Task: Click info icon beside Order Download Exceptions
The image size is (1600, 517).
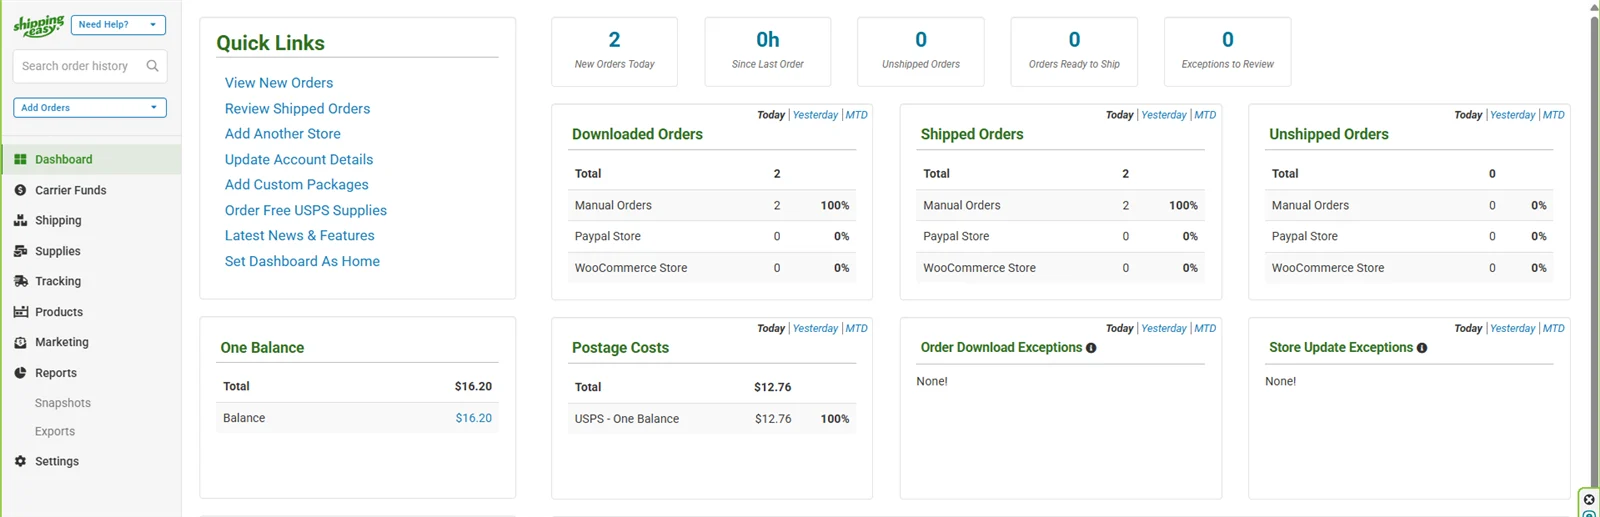Action: pos(1091,348)
